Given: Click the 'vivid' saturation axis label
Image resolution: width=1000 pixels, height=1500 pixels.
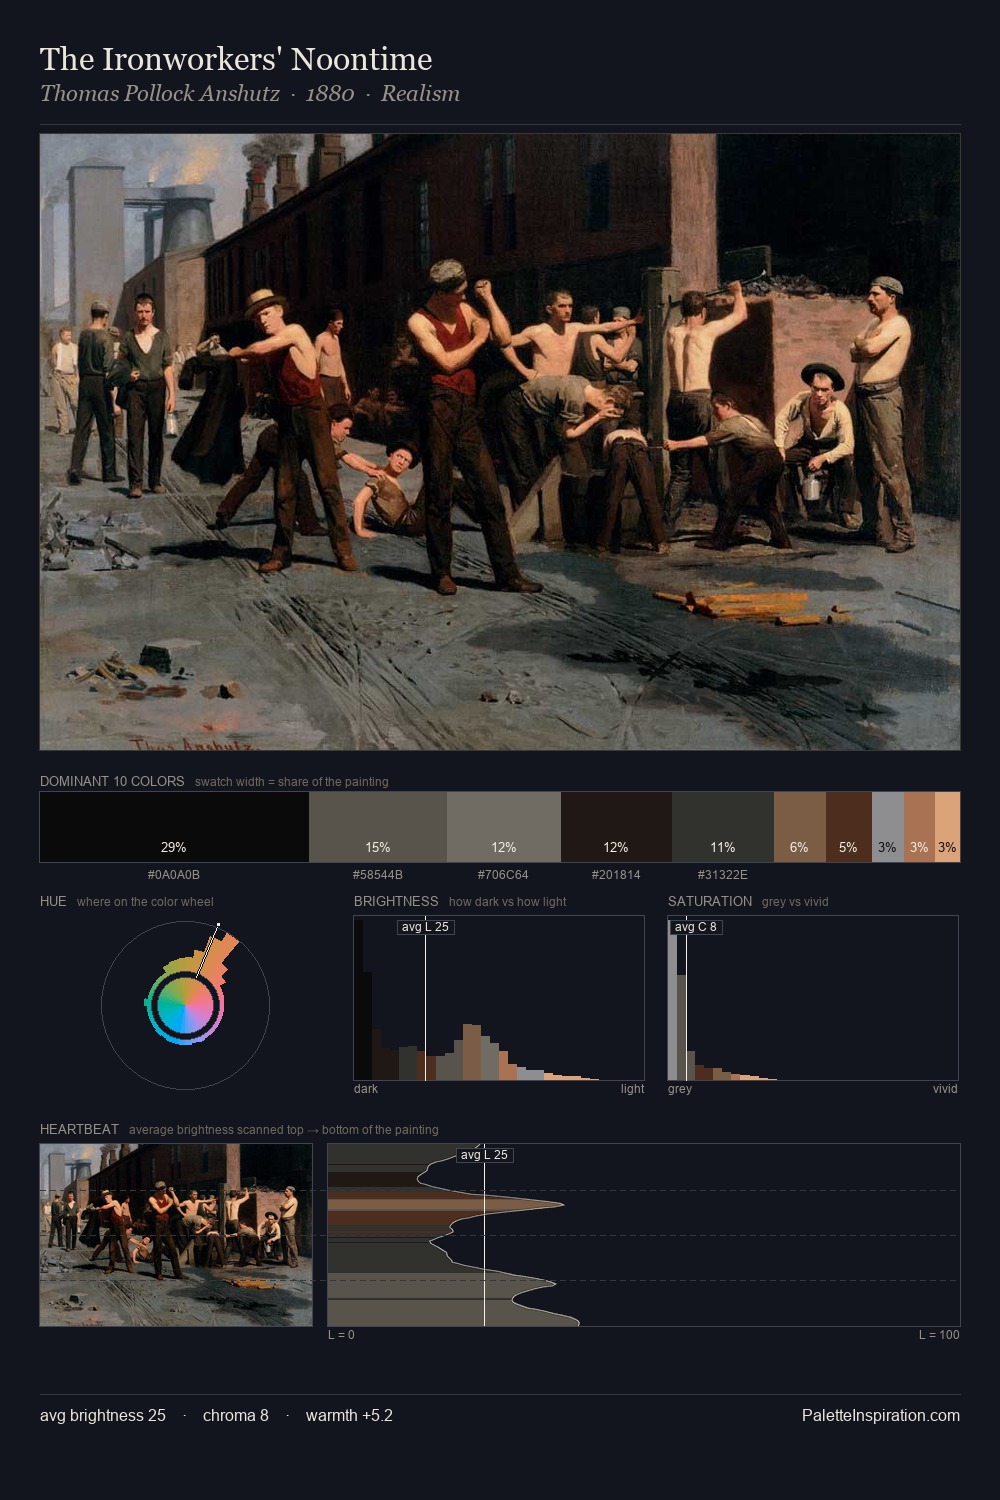Looking at the screenshot, I should click(x=945, y=1089).
